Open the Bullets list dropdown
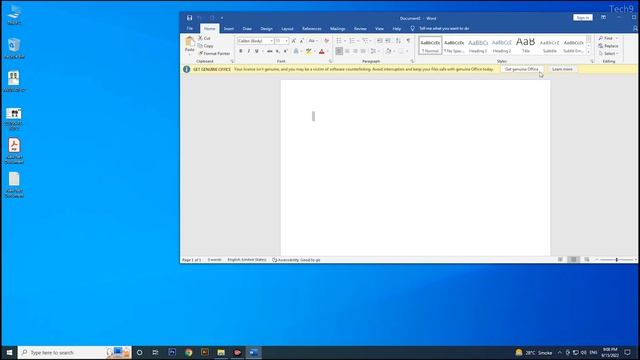 [345, 41]
